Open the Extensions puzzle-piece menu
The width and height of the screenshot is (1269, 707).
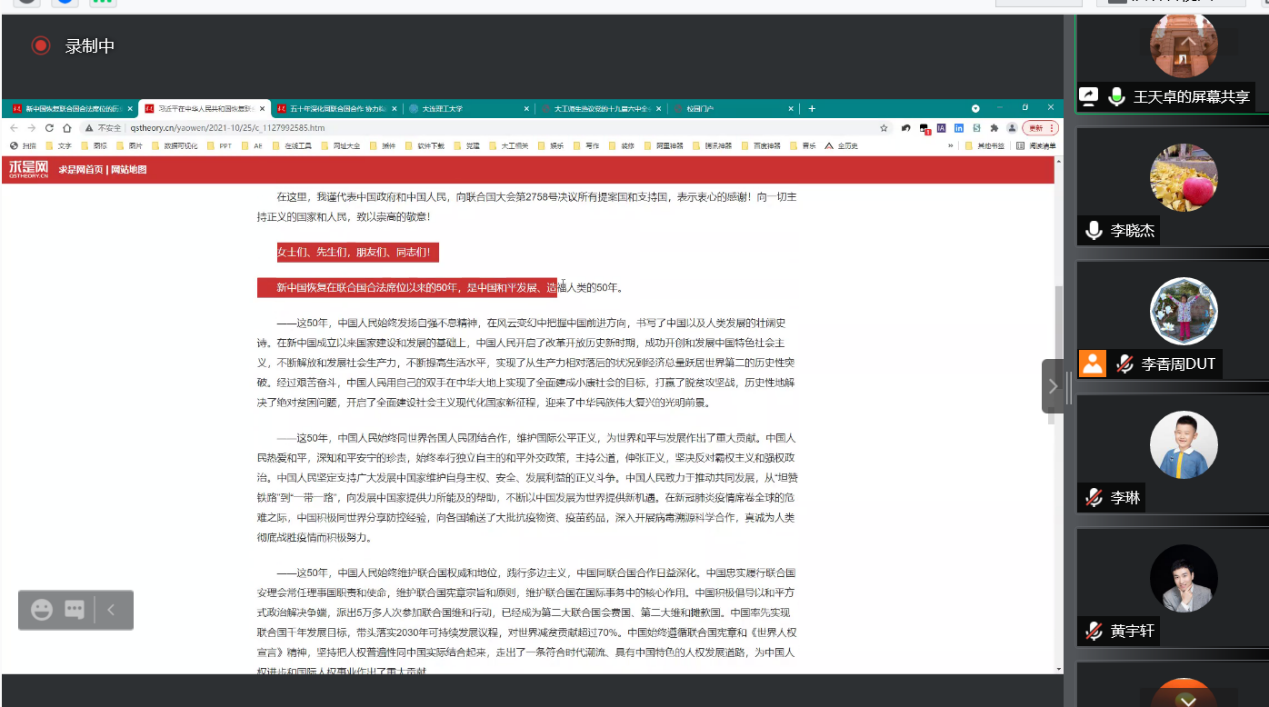click(994, 128)
